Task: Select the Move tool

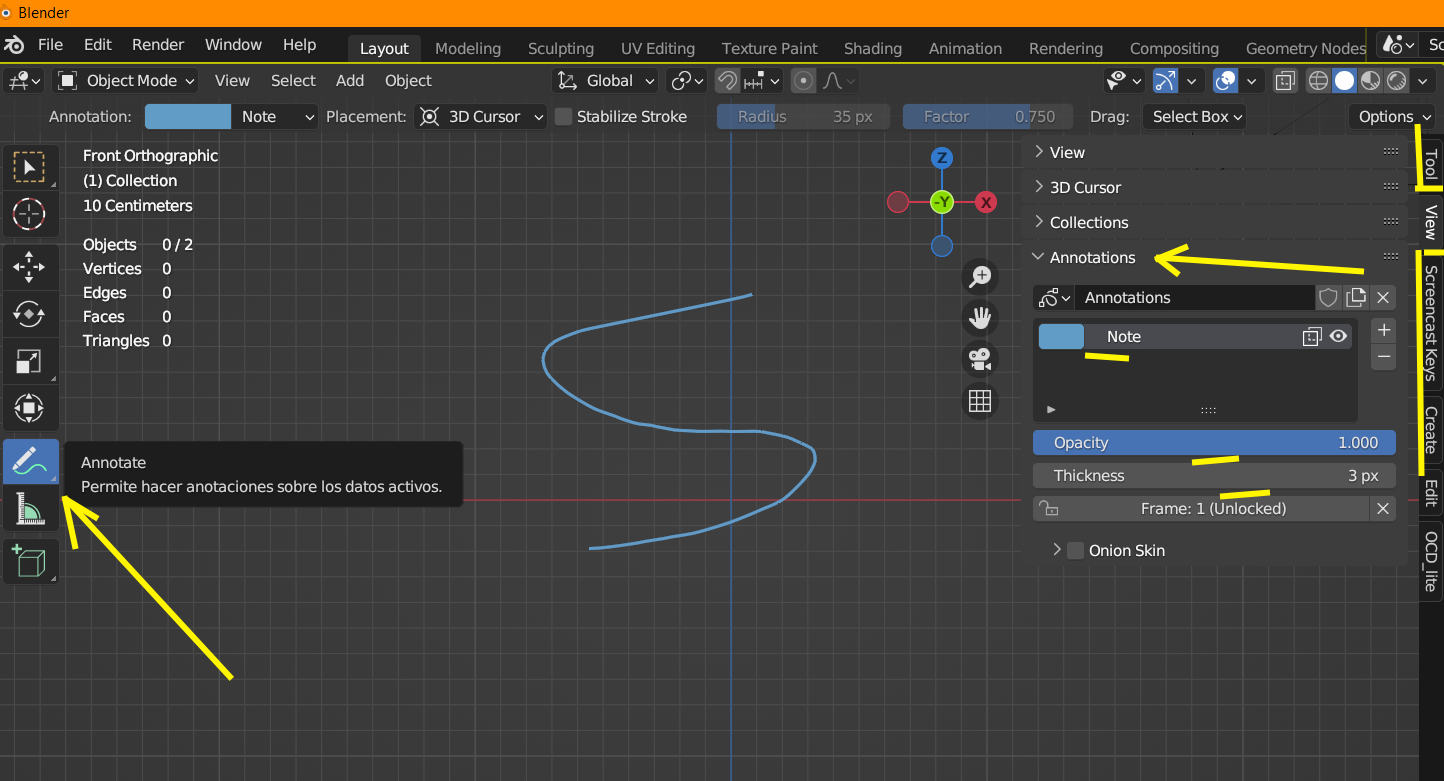Action: pyautogui.click(x=30, y=267)
